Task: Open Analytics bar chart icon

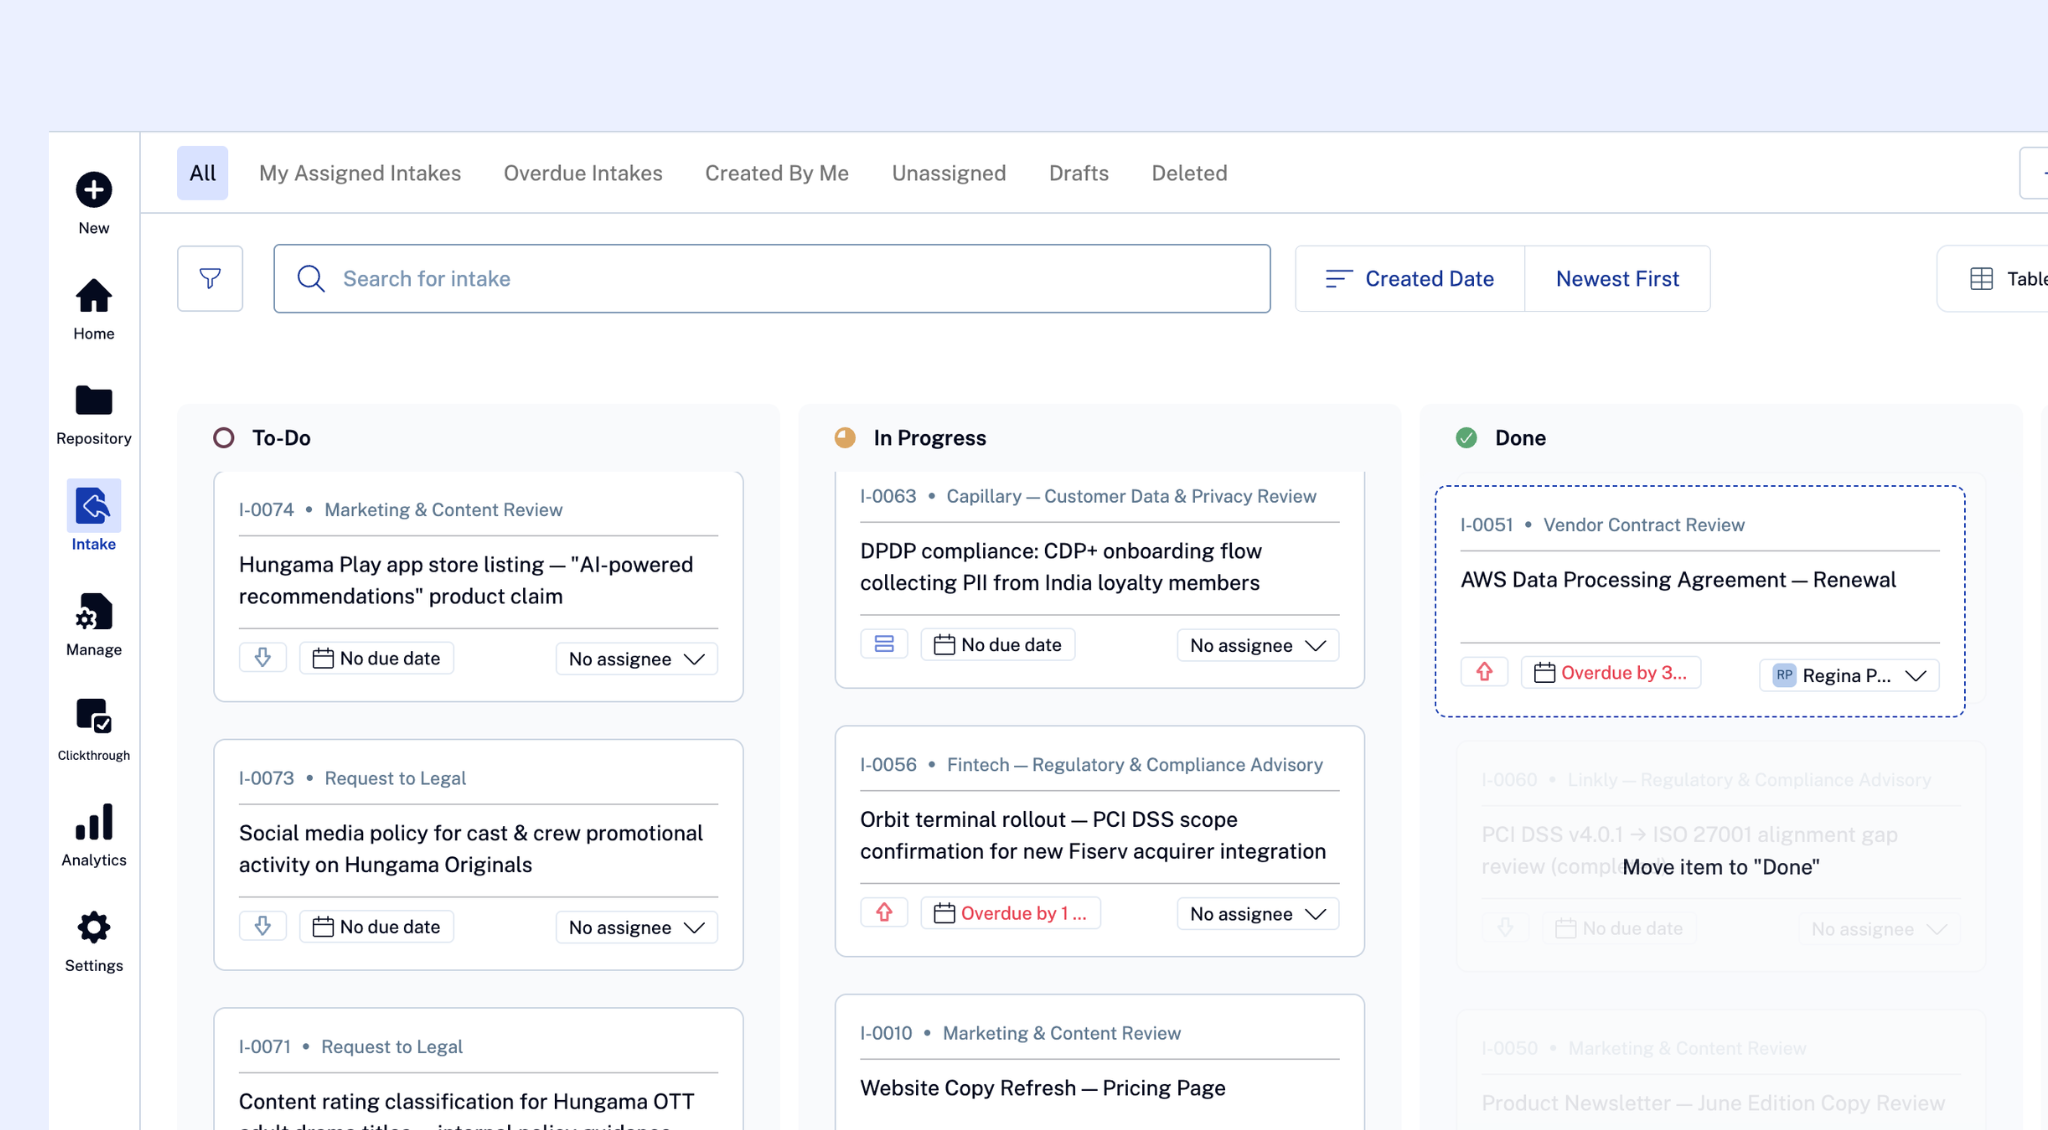Action: [94, 822]
